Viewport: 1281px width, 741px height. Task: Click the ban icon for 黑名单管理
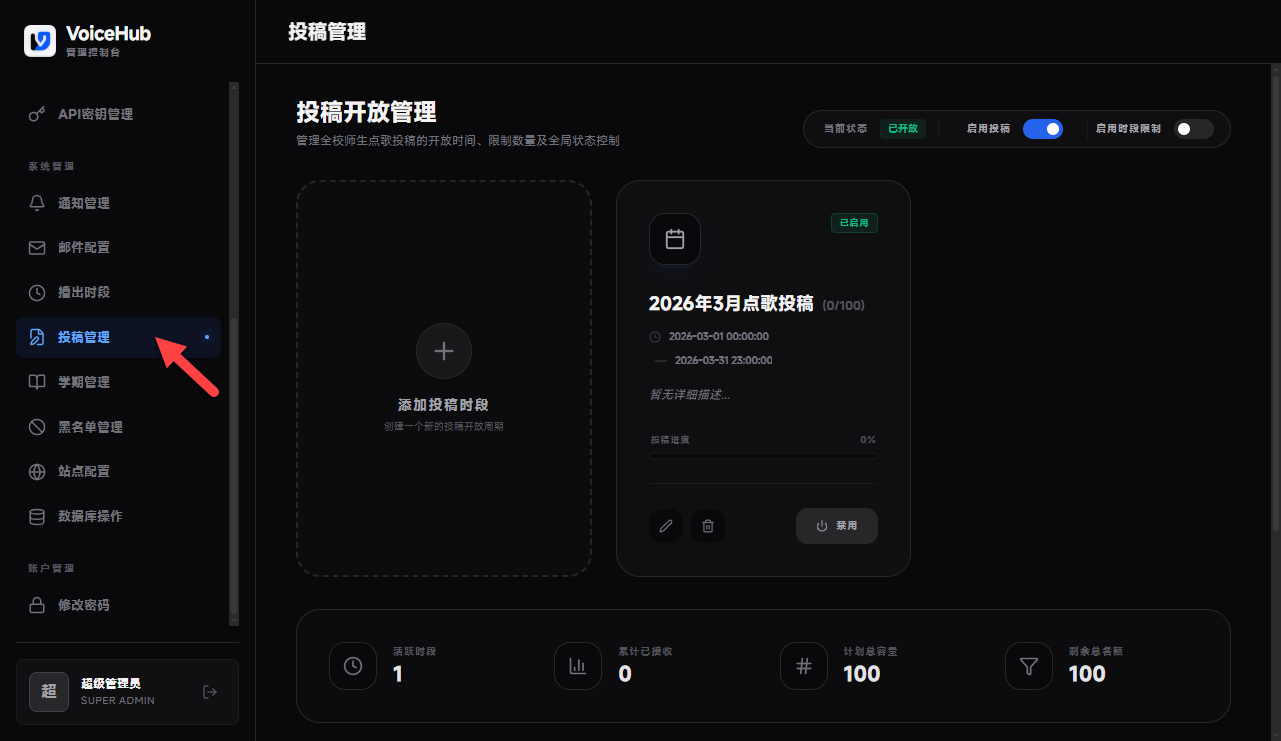[37, 427]
